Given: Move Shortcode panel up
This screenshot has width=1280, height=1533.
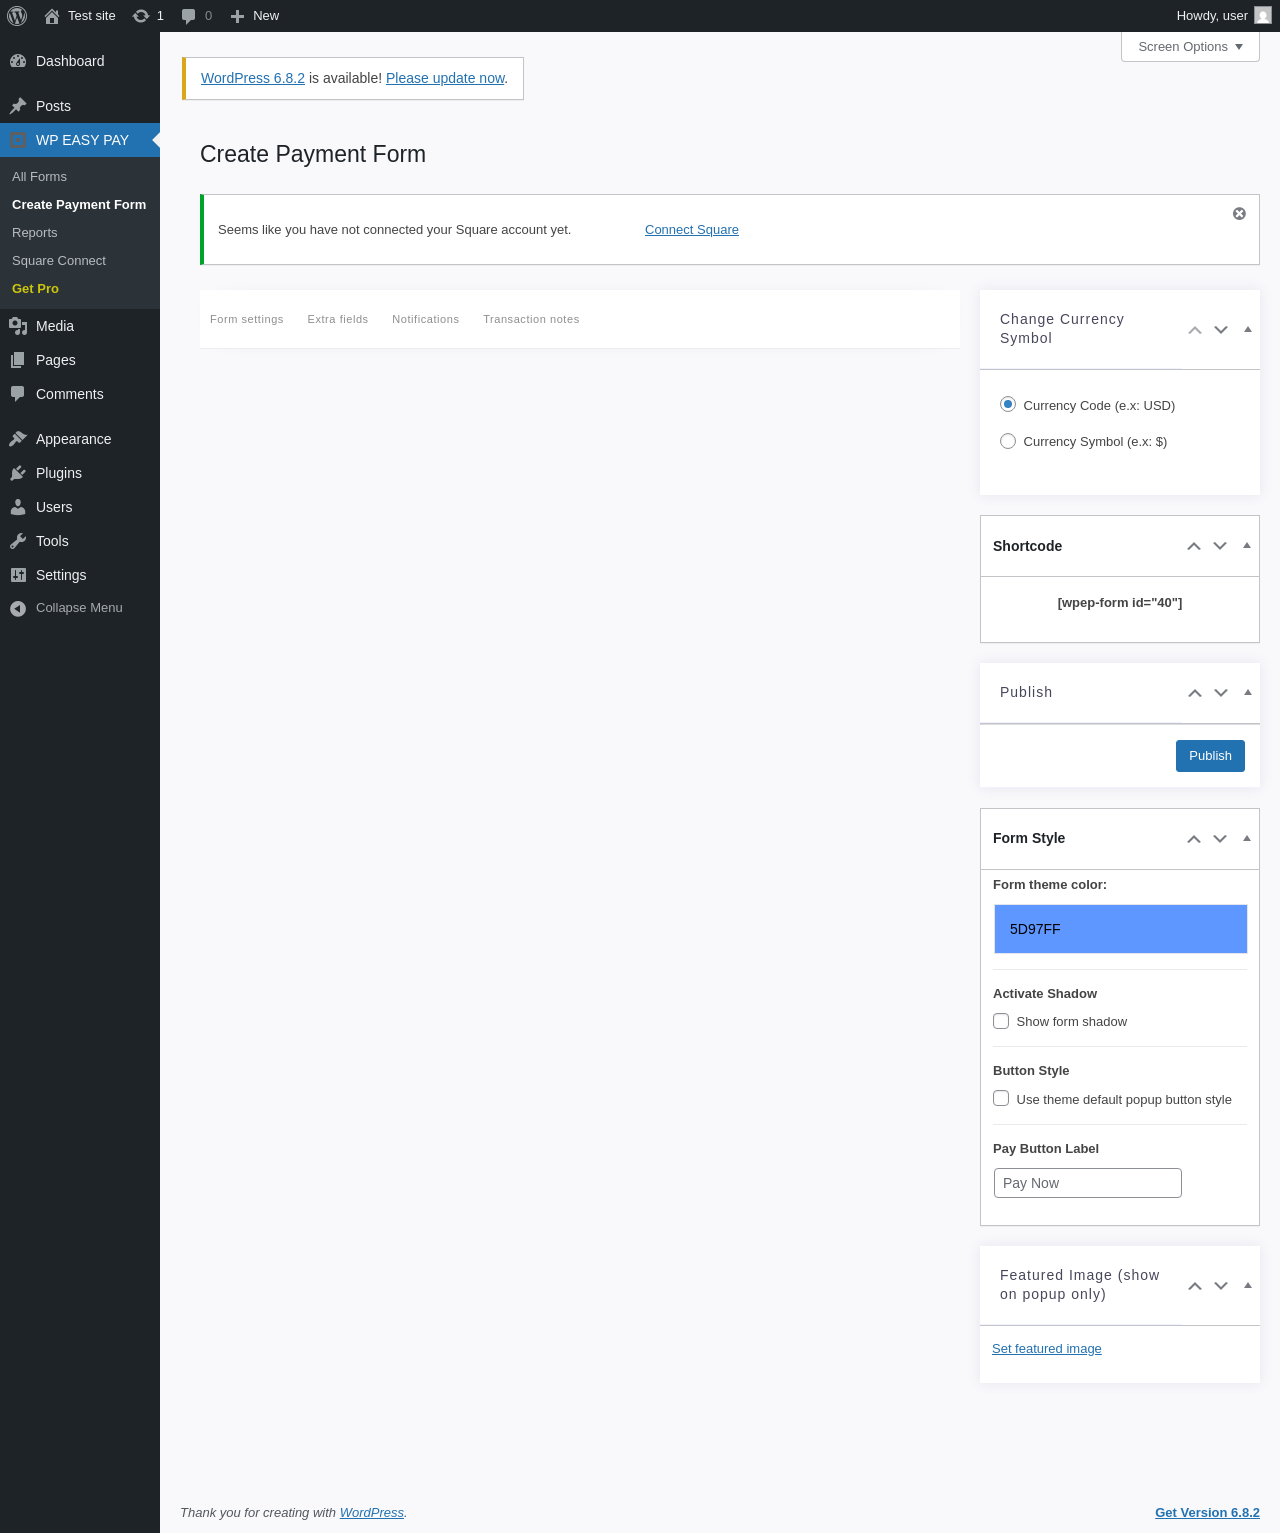Looking at the screenshot, I should (1194, 546).
